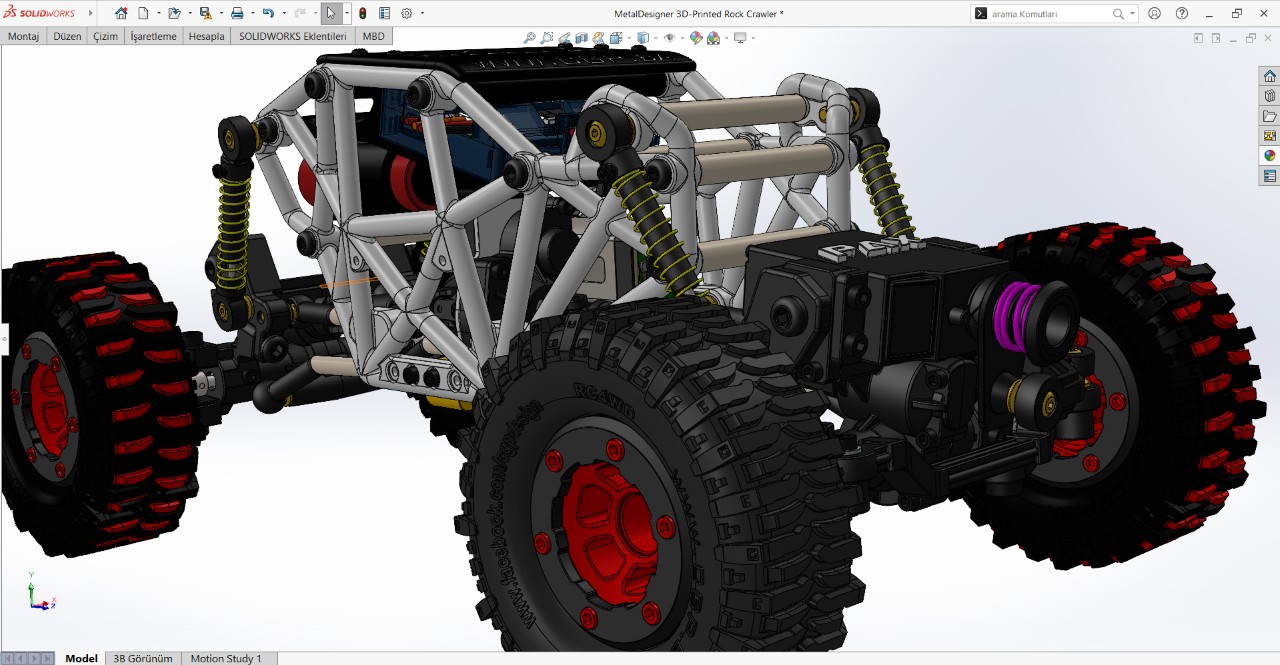The height and width of the screenshot is (665, 1280).
Task: Open the Home welcome icon
Action: 121,13
